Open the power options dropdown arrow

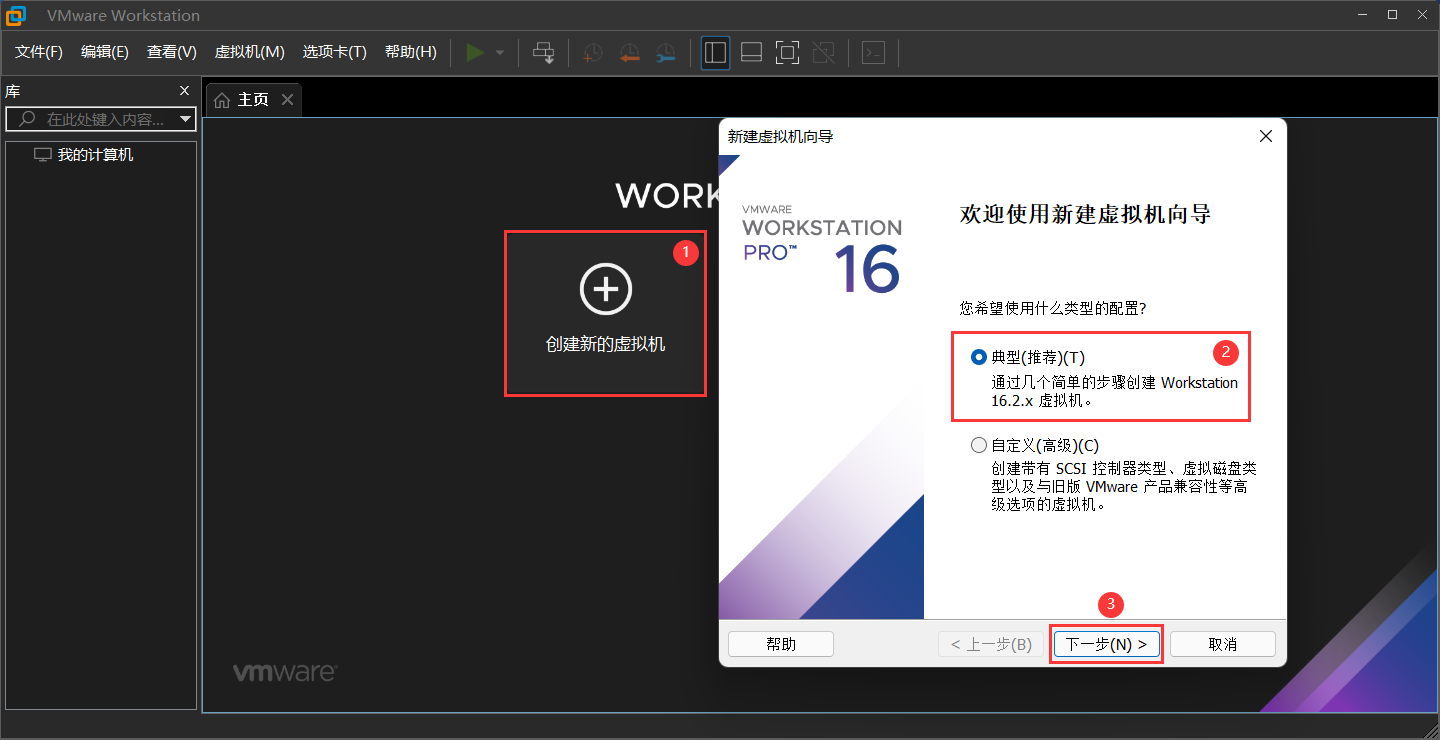[x=500, y=53]
